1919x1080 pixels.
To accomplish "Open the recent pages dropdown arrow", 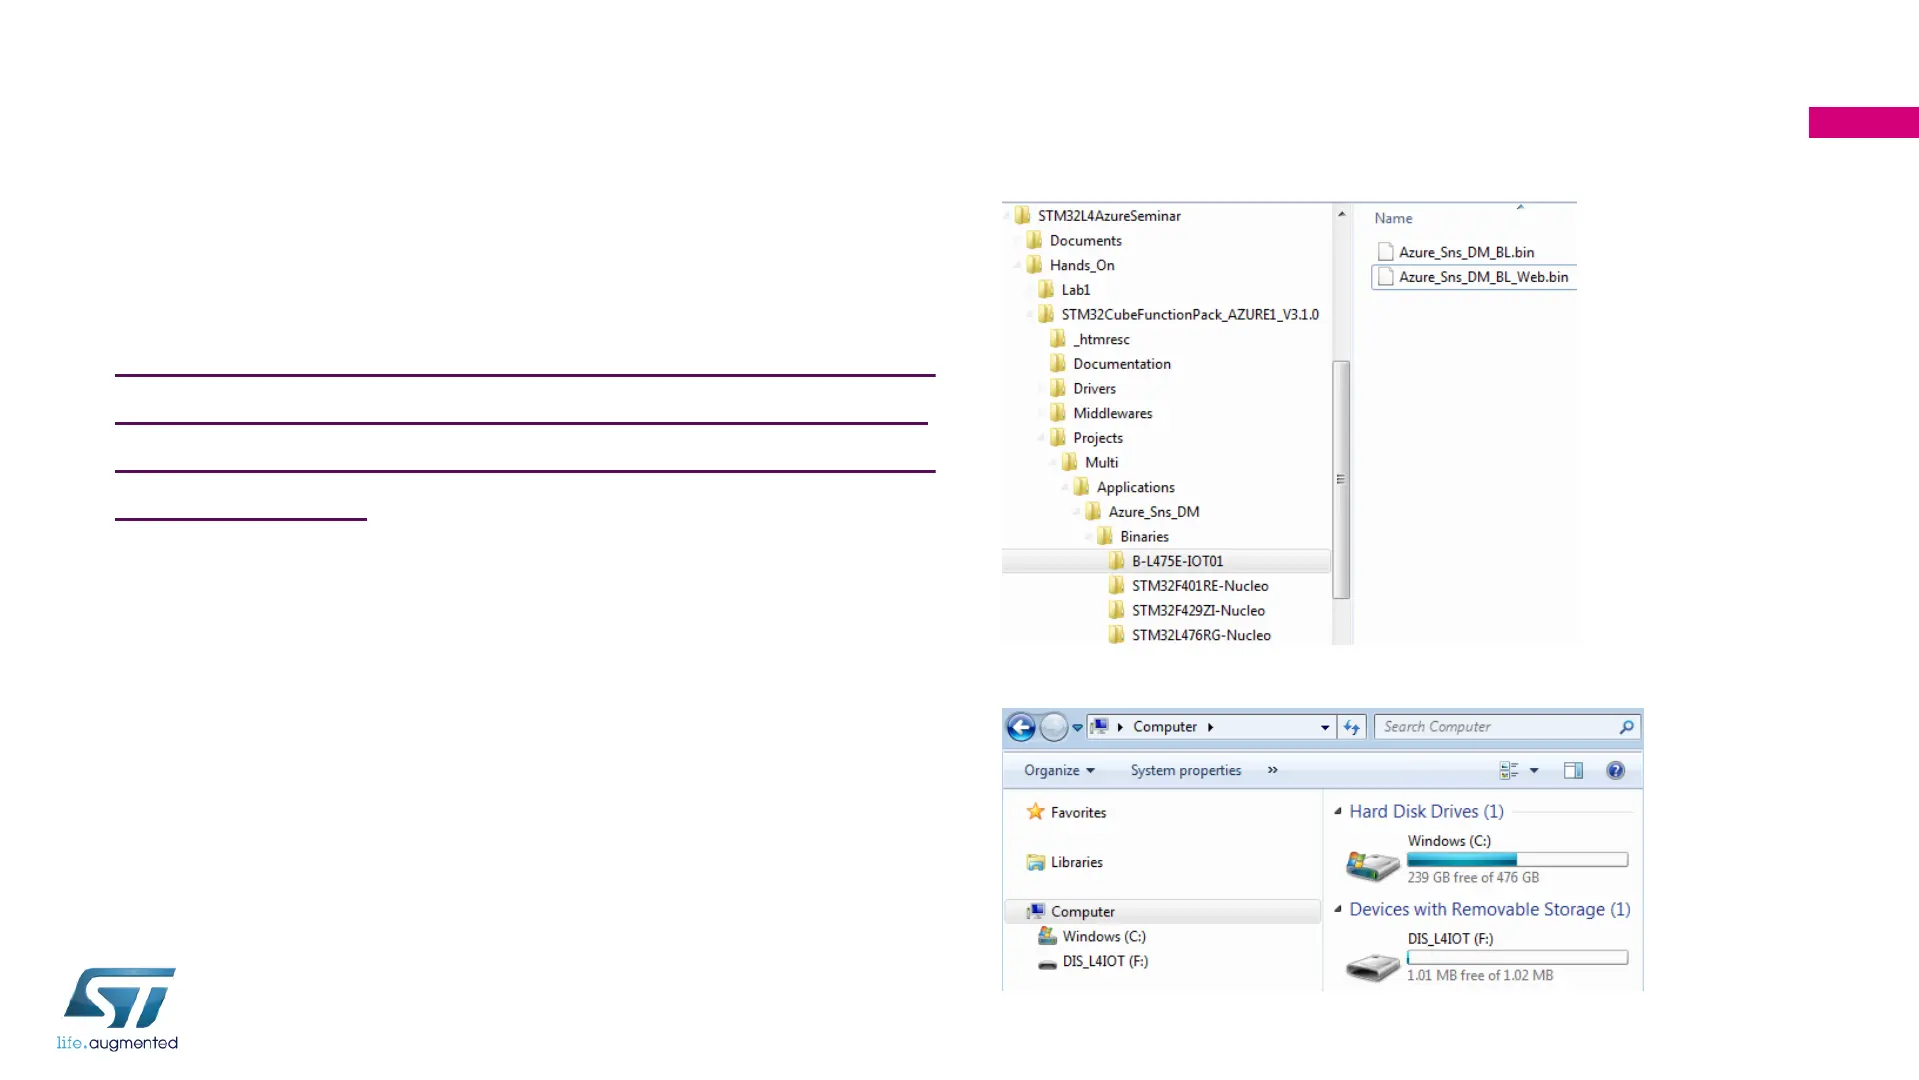I will tap(1077, 728).
